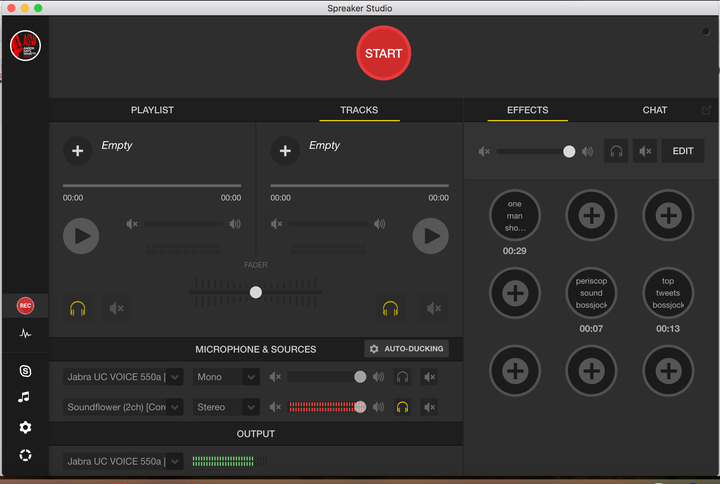Switch to the TRACKS tab
The width and height of the screenshot is (720, 484).
coord(360,110)
